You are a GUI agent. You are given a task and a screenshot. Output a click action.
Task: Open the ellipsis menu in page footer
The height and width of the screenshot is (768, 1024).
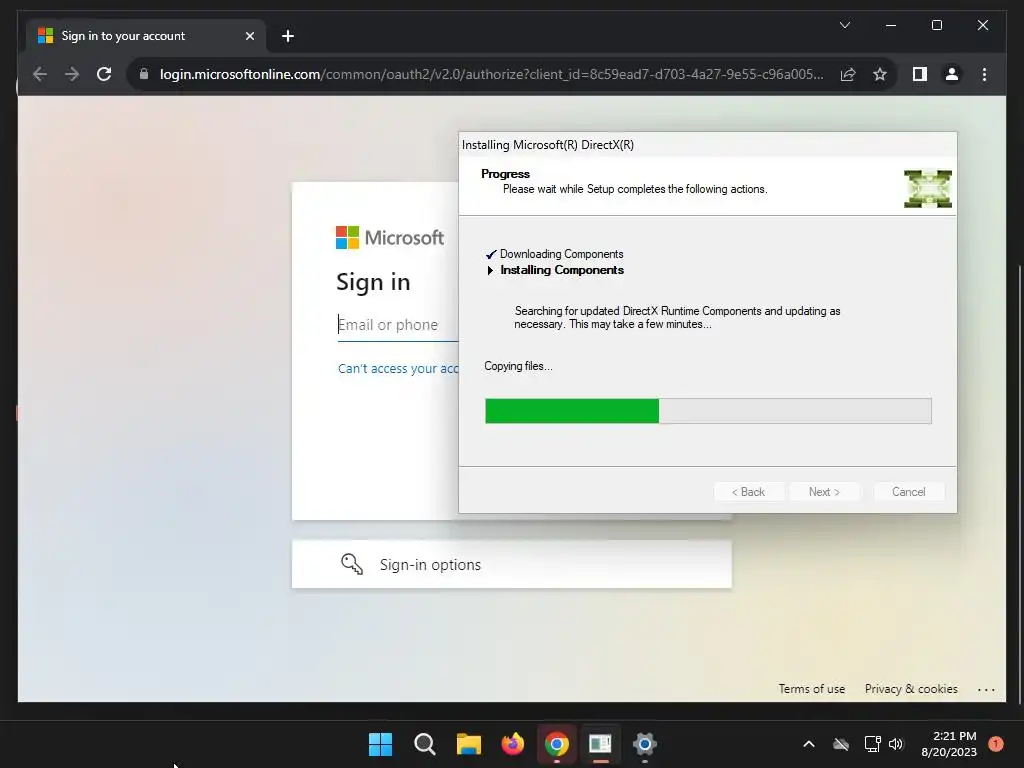click(986, 690)
